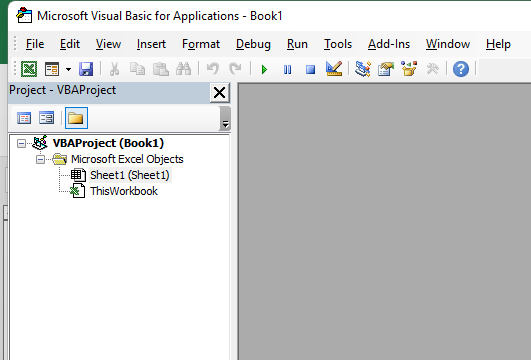Open Object Browser toolbar icon
The width and height of the screenshot is (531, 360).
tap(409, 69)
